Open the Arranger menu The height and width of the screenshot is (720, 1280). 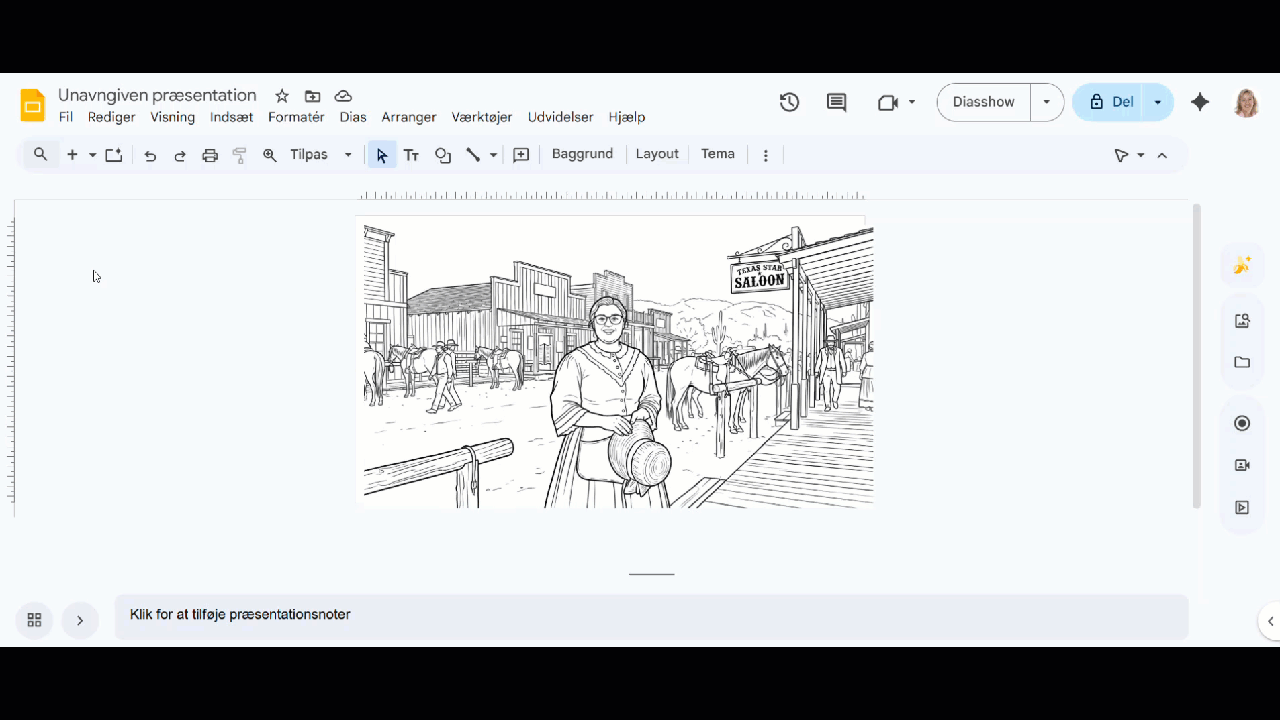pyautogui.click(x=408, y=117)
